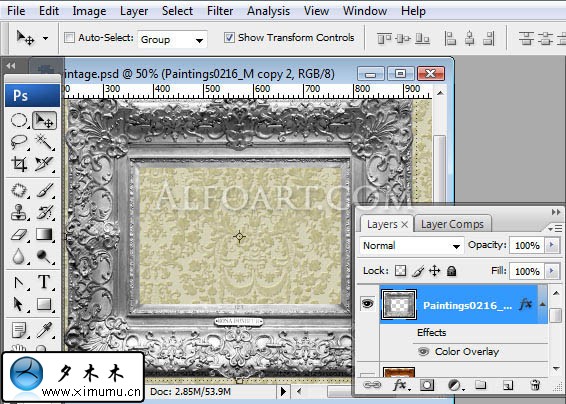
Task: Select the Lasso tool
Action: tap(19, 142)
